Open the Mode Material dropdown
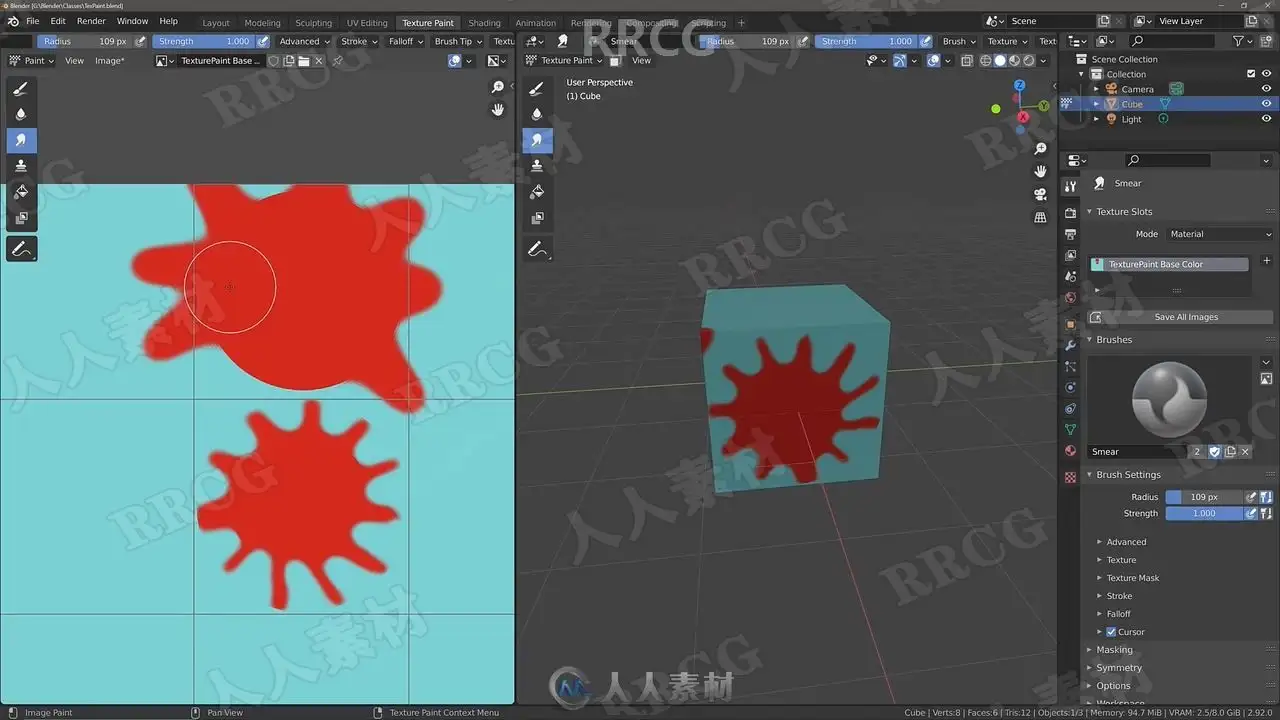The height and width of the screenshot is (720, 1280). tap(1220, 234)
